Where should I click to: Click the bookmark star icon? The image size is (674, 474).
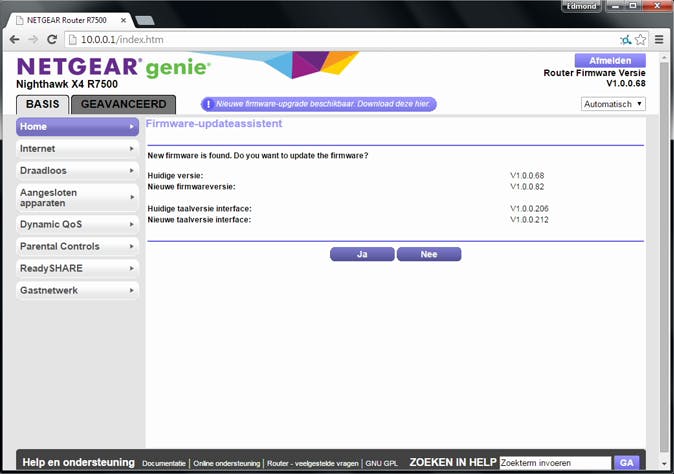[x=640, y=39]
